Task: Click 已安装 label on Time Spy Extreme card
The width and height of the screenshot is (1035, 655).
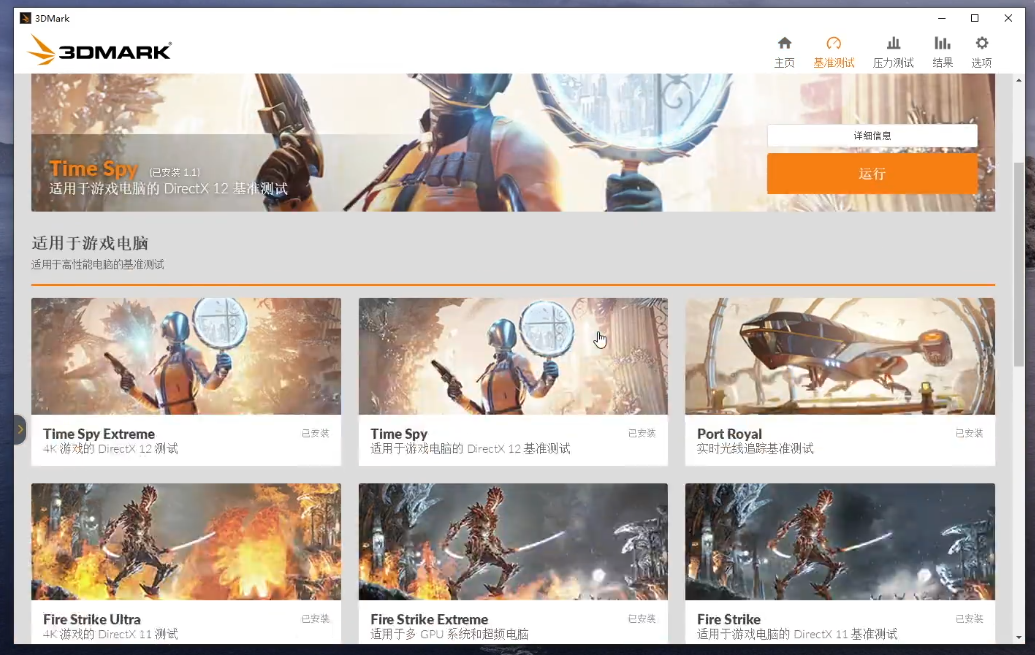Action: (315, 433)
